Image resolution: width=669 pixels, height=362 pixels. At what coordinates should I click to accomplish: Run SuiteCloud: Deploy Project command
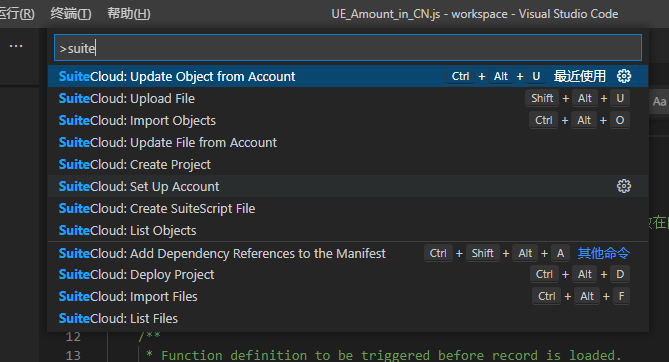(x=348, y=274)
